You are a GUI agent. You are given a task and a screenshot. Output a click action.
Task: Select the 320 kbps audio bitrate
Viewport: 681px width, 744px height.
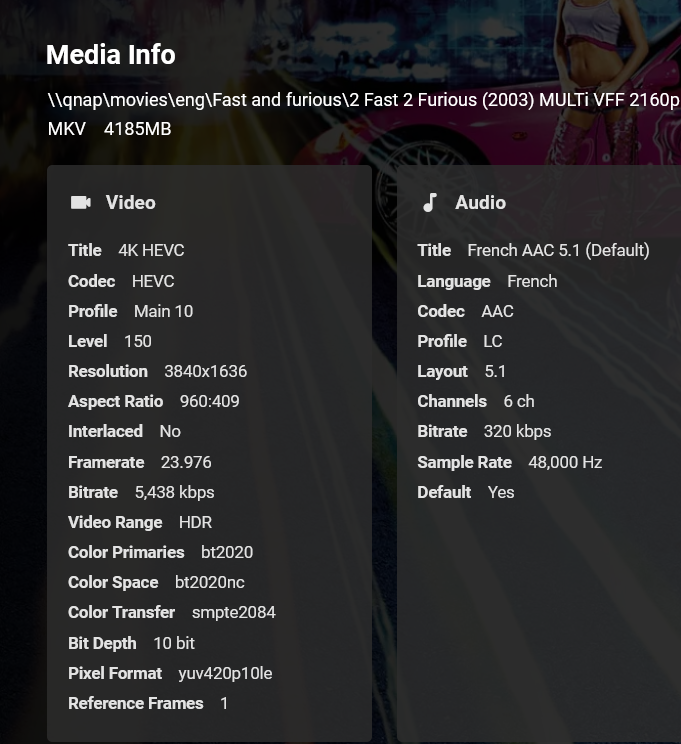coord(516,431)
